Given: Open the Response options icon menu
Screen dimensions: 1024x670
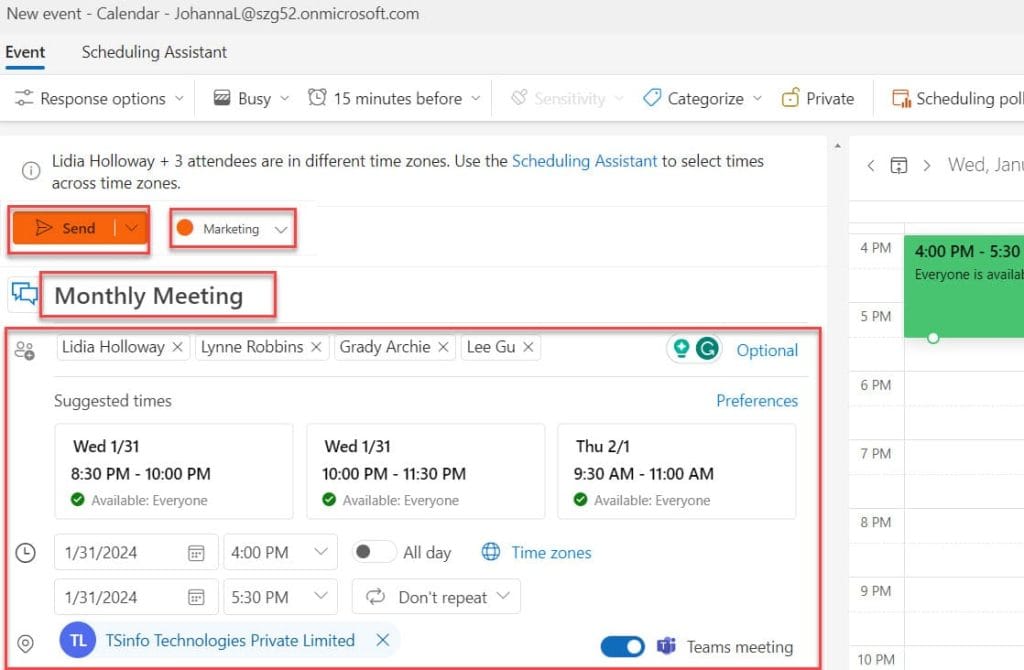Looking at the screenshot, I should [x=24, y=98].
